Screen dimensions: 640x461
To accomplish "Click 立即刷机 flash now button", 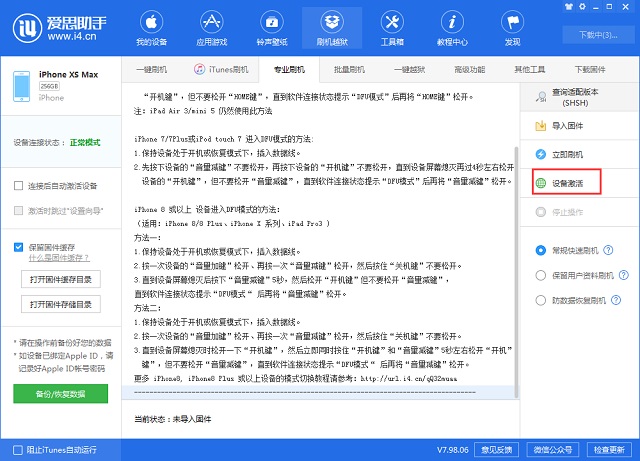I will [x=579, y=154].
